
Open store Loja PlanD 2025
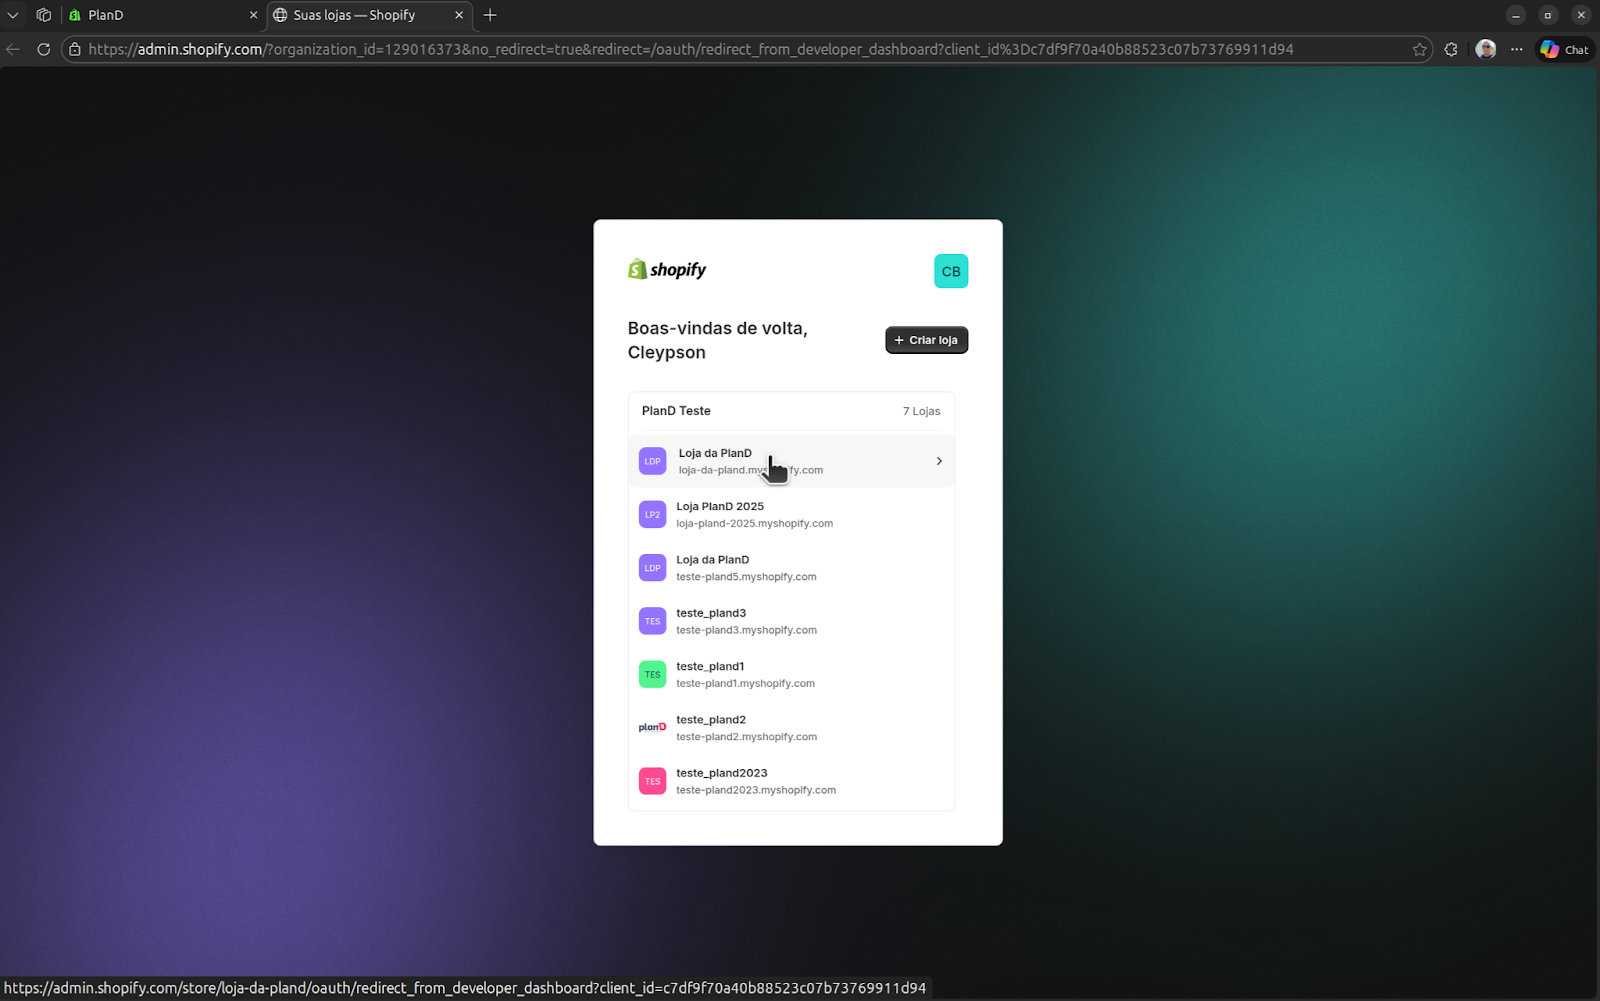click(791, 514)
